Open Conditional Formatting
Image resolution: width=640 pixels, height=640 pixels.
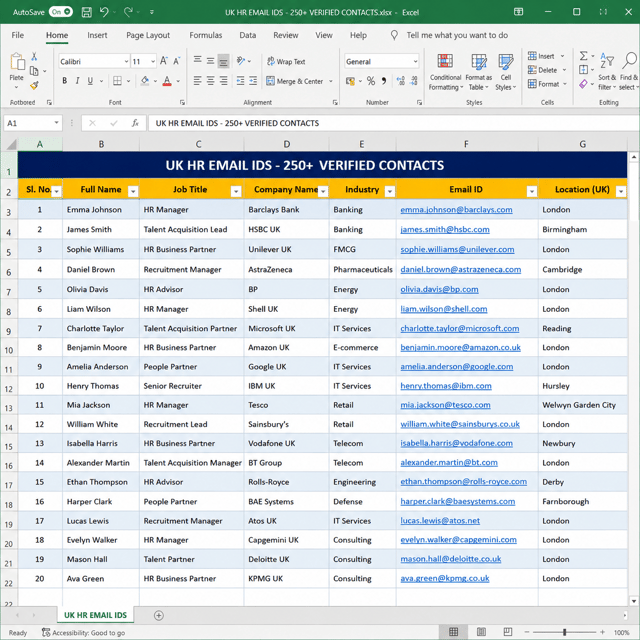(x=445, y=72)
